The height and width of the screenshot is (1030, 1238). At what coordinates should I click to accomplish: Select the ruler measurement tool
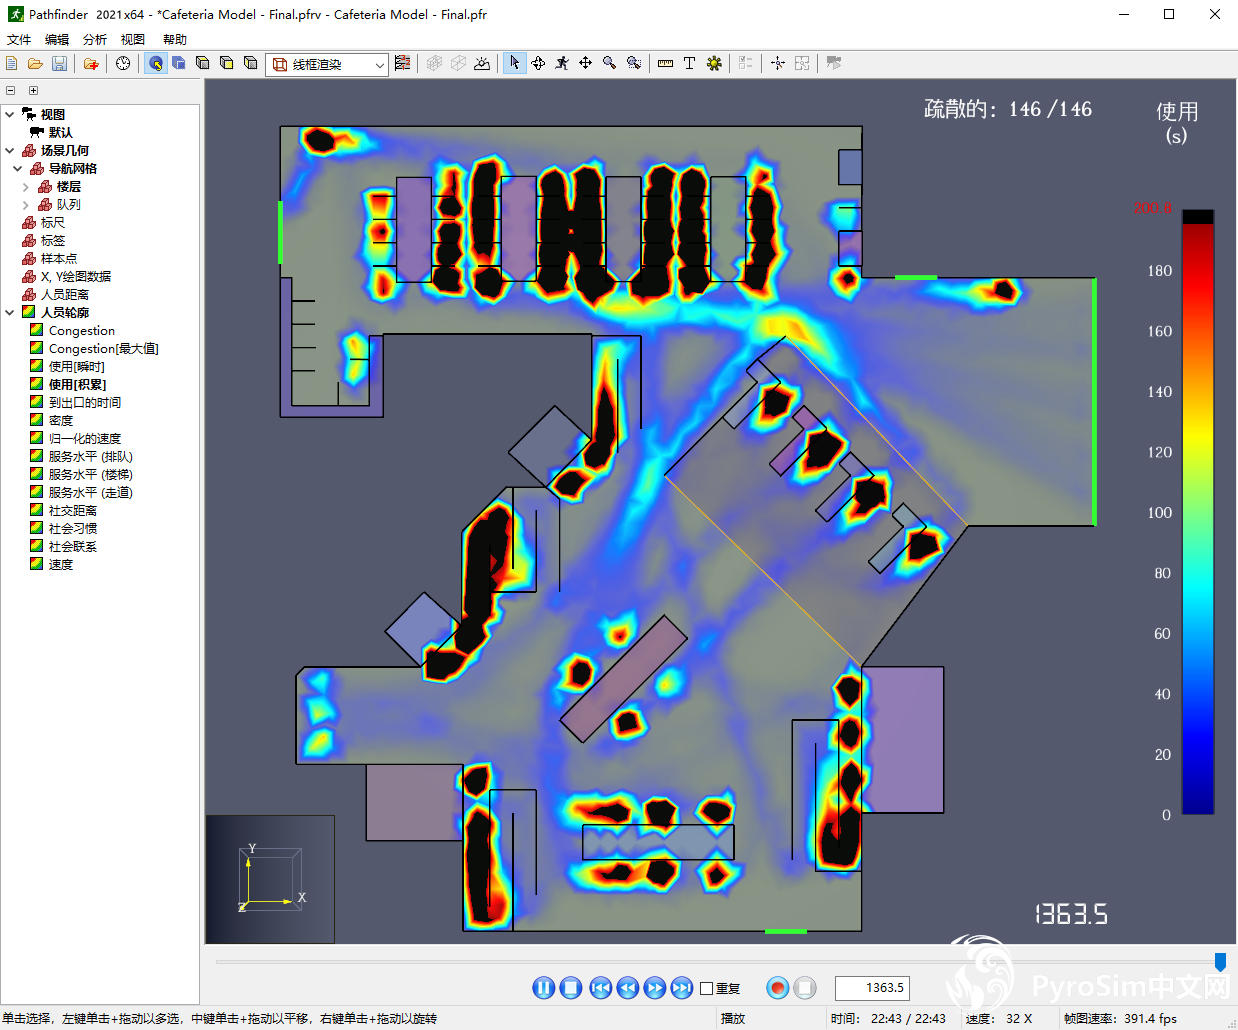click(665, 63)
